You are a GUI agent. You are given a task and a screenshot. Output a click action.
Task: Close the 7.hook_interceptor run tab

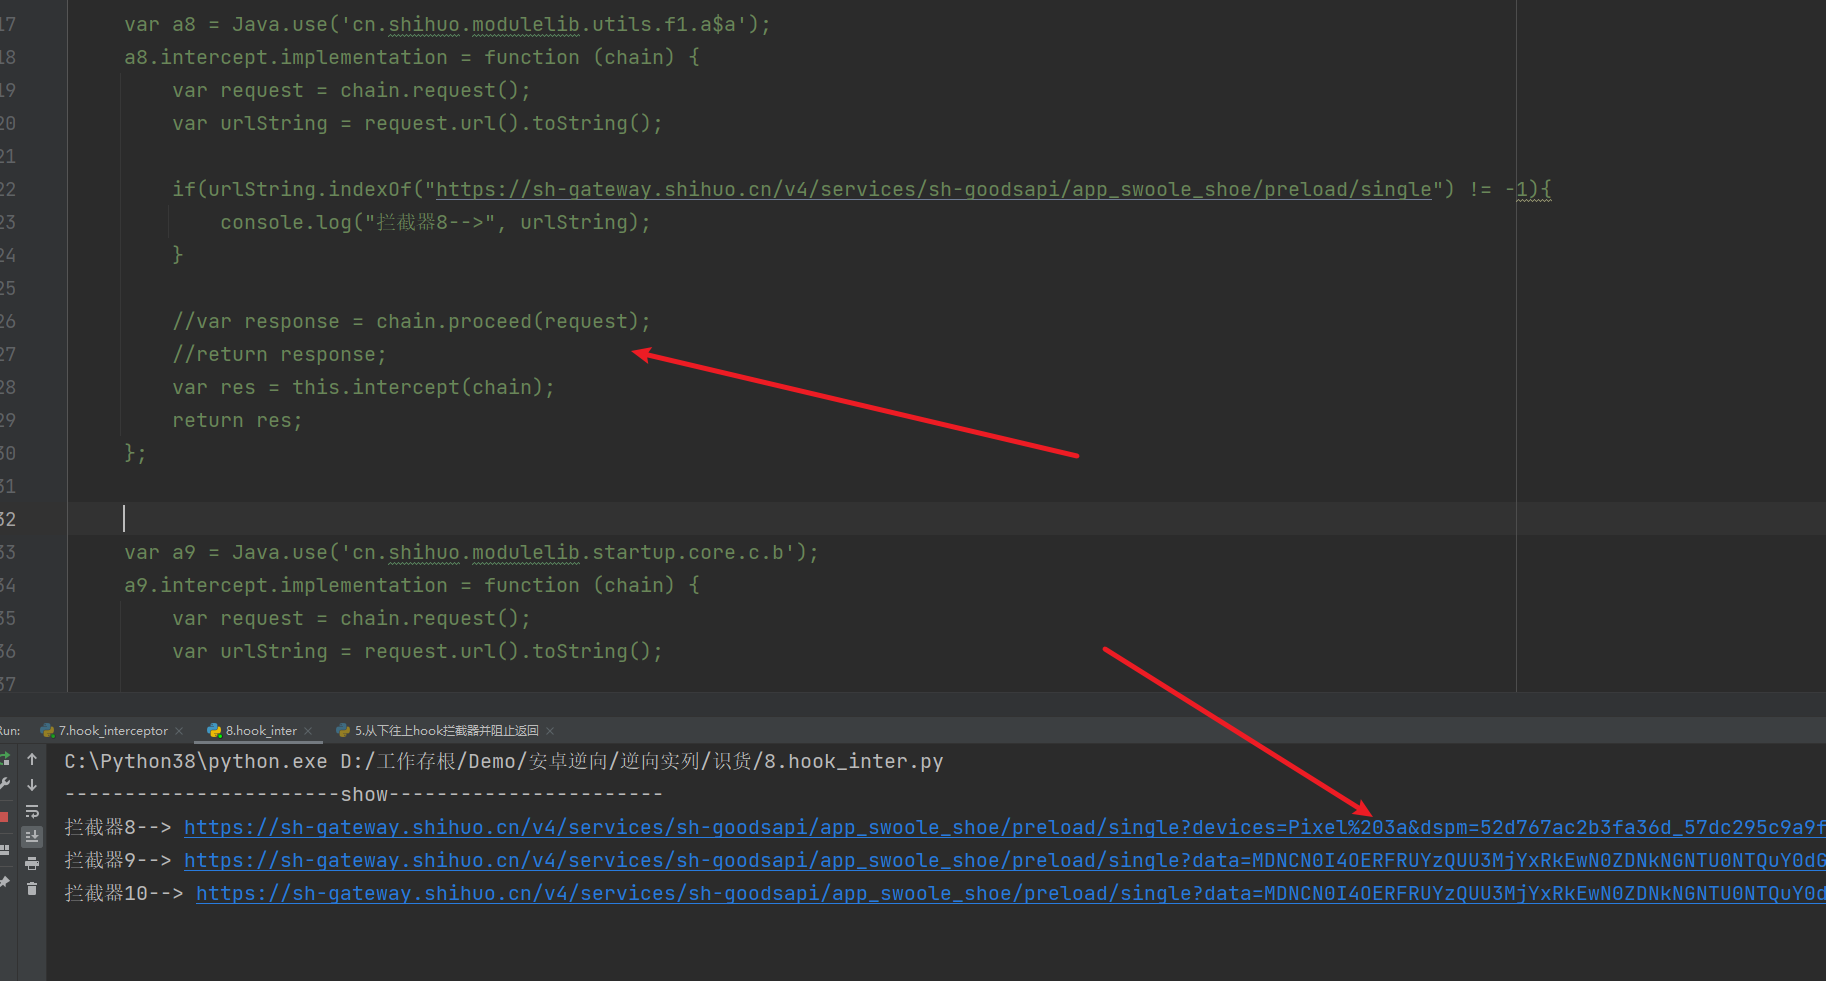point(179,731)
